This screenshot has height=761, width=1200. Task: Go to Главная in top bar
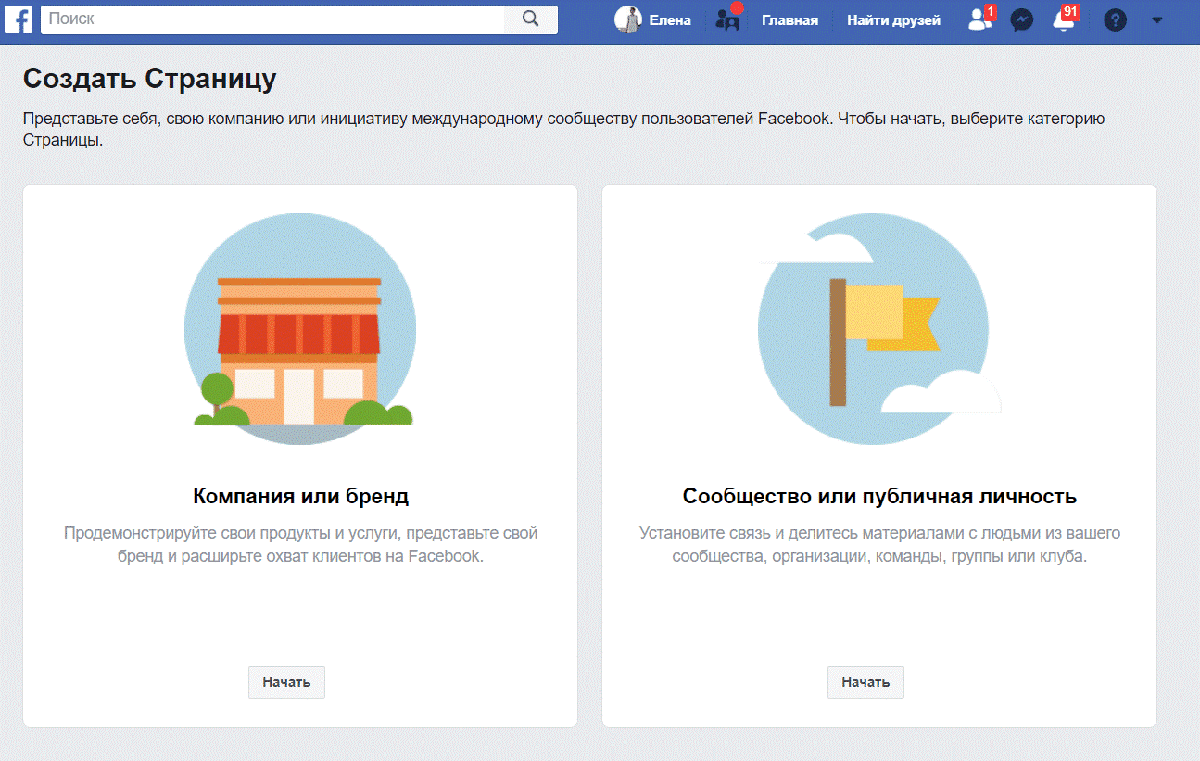790,20
